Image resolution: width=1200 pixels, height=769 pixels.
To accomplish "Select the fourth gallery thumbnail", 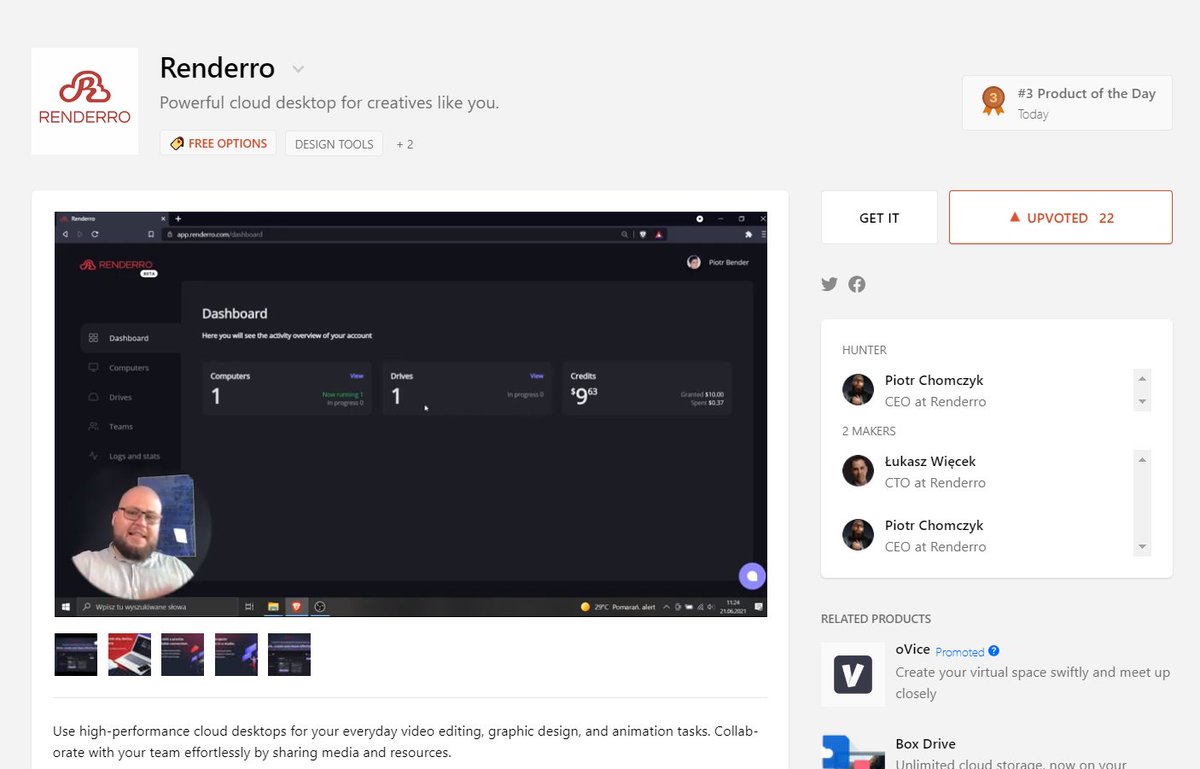I will click(236, 654).
